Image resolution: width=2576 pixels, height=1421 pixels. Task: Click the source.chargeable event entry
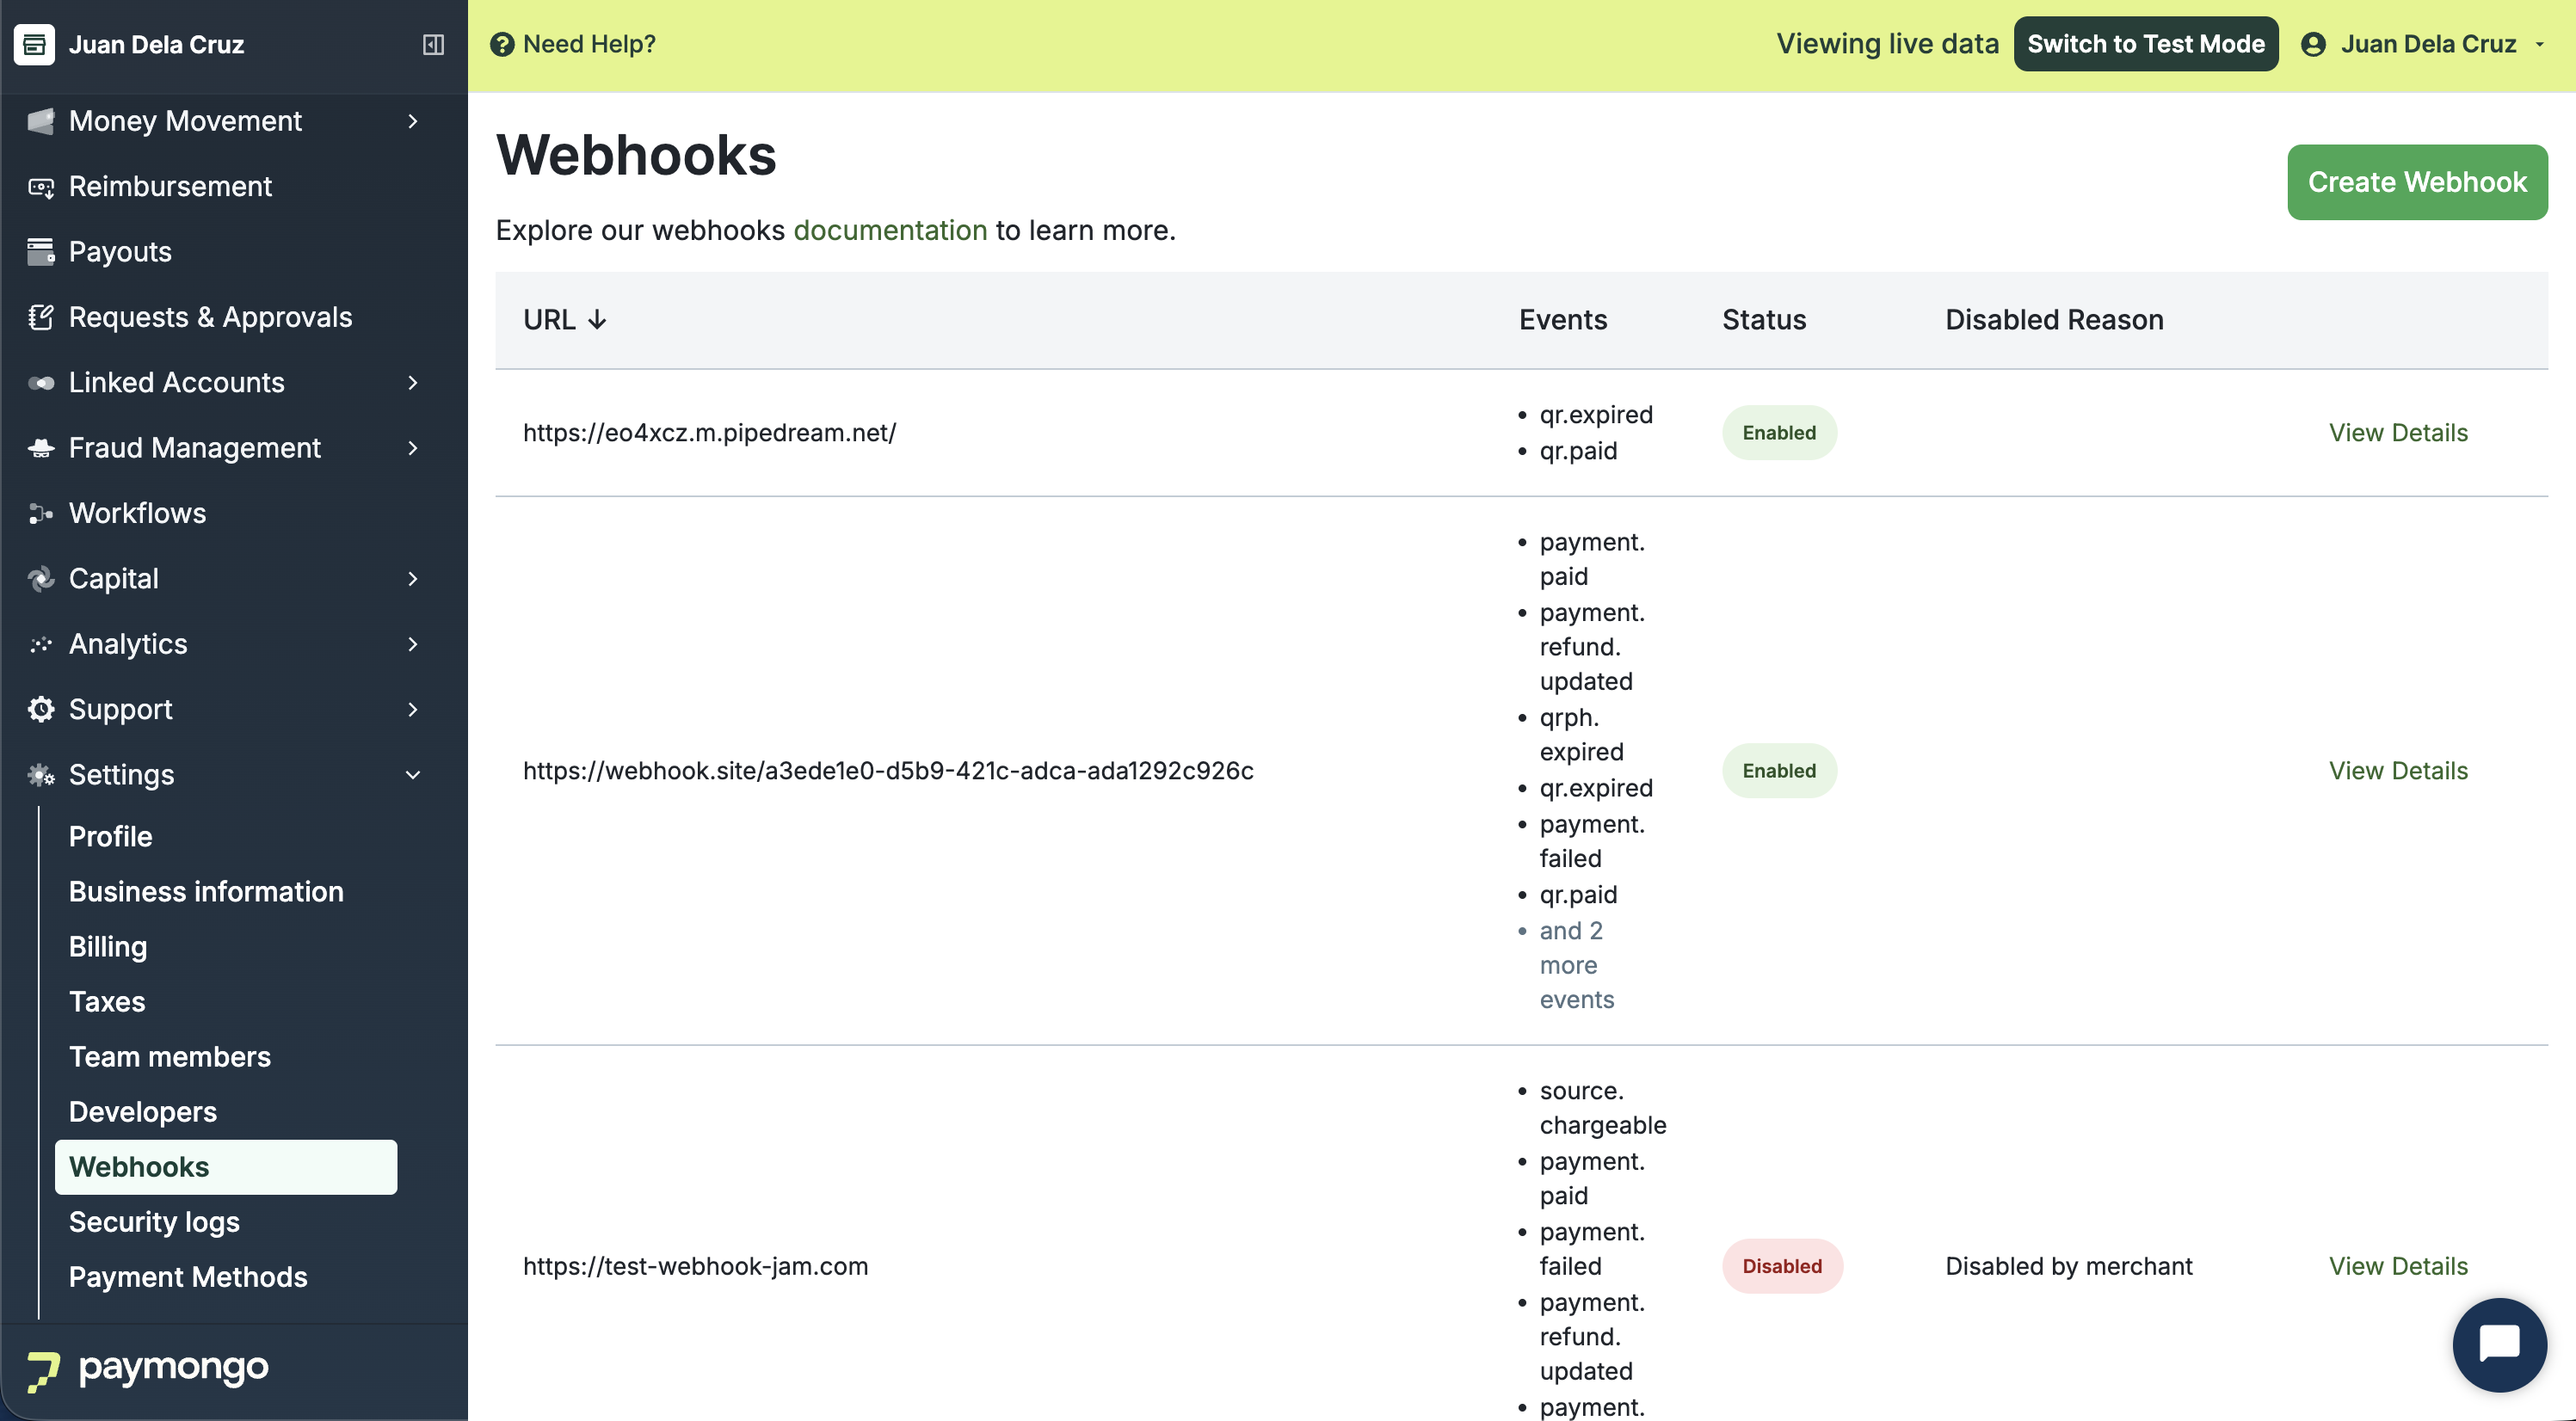(1602, 1108)
